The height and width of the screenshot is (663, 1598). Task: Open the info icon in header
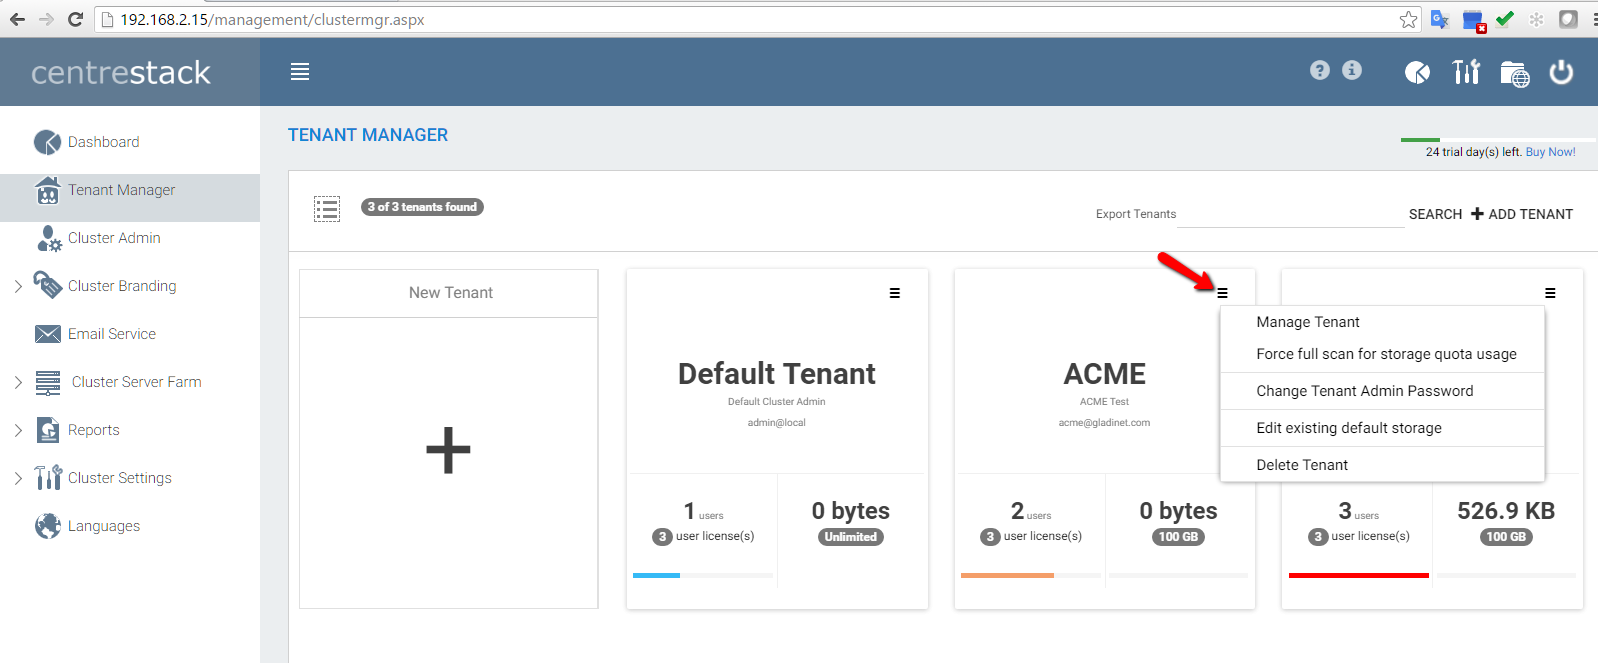[x=1352, y=70]
